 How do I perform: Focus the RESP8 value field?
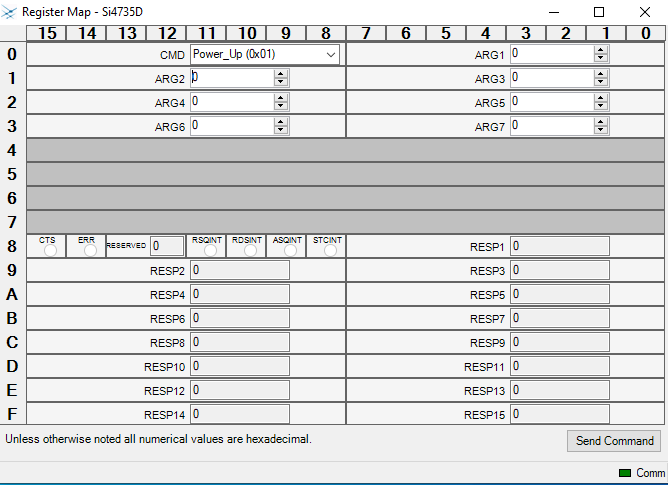click(x=240, y=342)
